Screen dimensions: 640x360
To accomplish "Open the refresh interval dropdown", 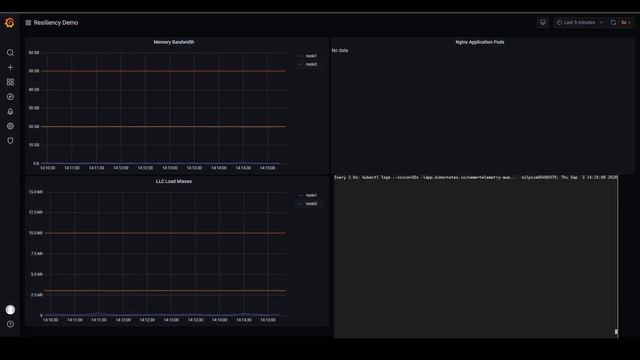I will (626, 22).
